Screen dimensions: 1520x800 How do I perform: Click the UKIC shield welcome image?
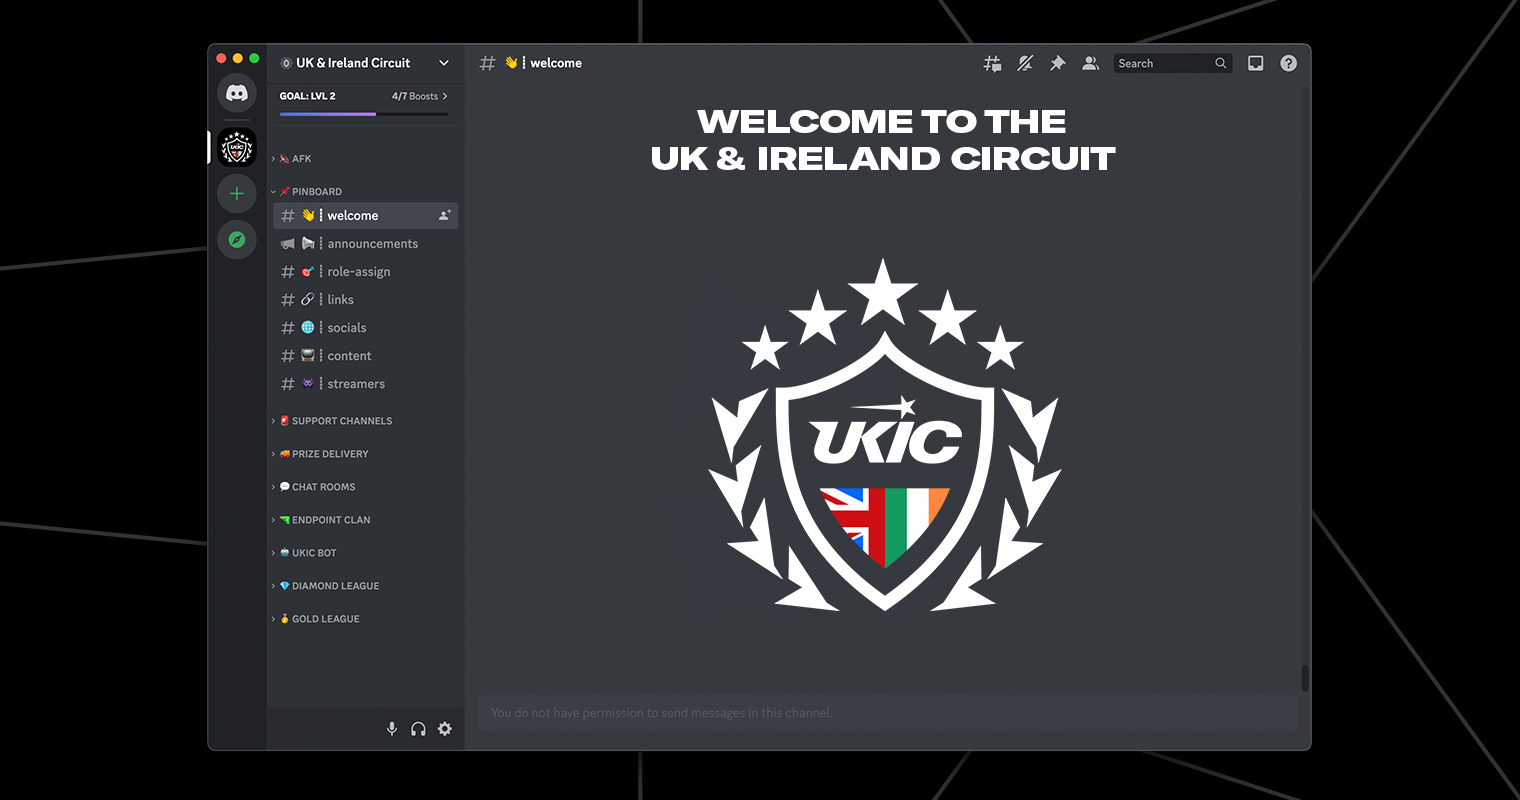[885, 436]
